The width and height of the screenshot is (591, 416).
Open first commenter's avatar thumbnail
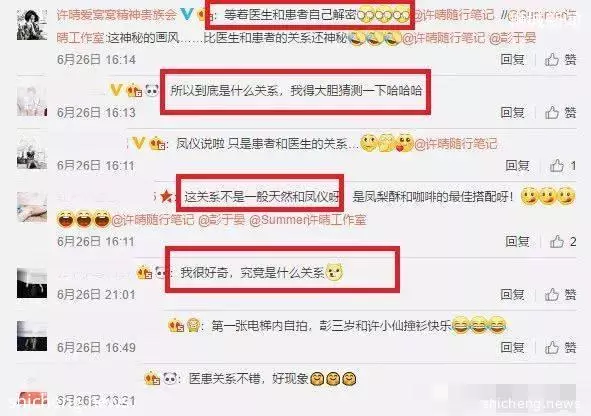tap(32, 25)
